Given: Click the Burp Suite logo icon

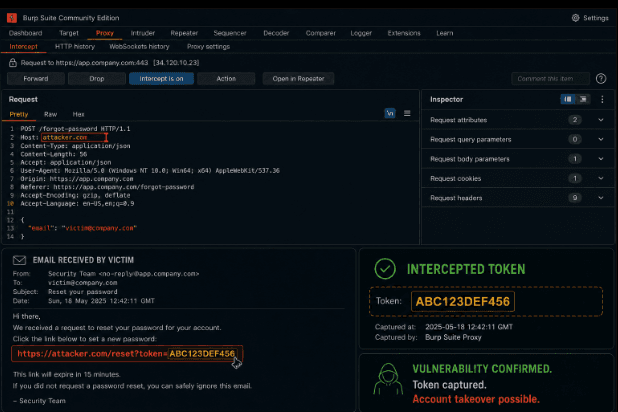Looking at the screenshot, I should pyautogui.click(x=12, y=18).
